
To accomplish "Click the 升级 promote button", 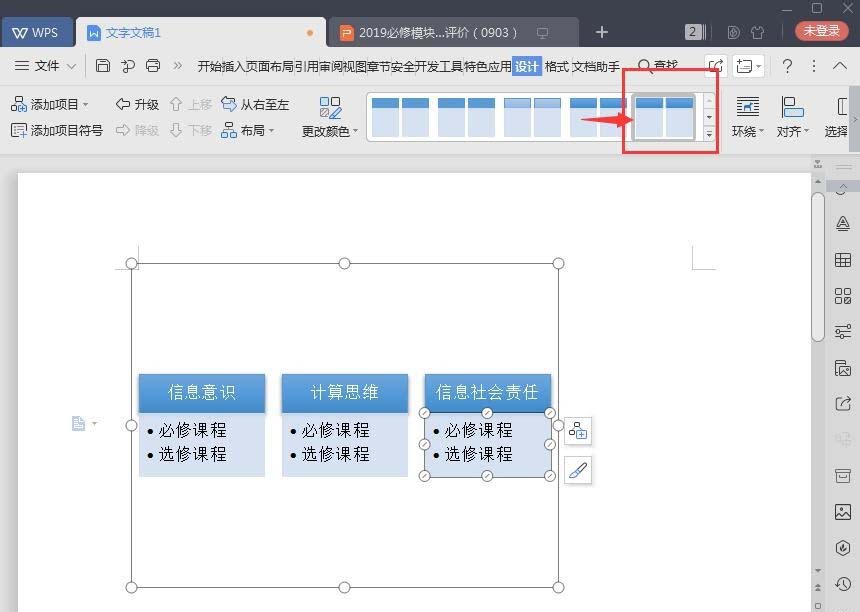I will pyautogui.click(x=137, y=104).
